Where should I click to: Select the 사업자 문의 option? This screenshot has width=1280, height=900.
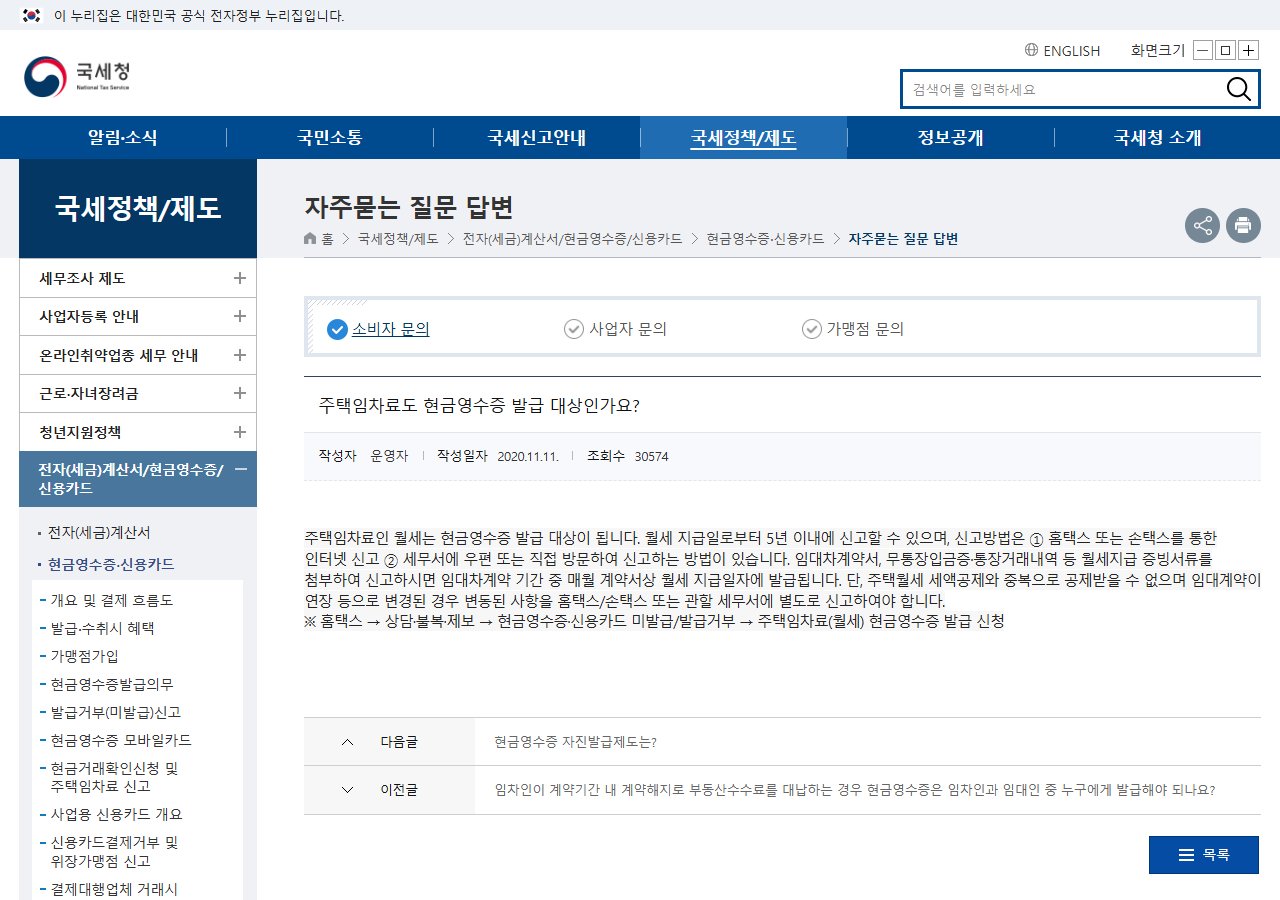point(616,328)
